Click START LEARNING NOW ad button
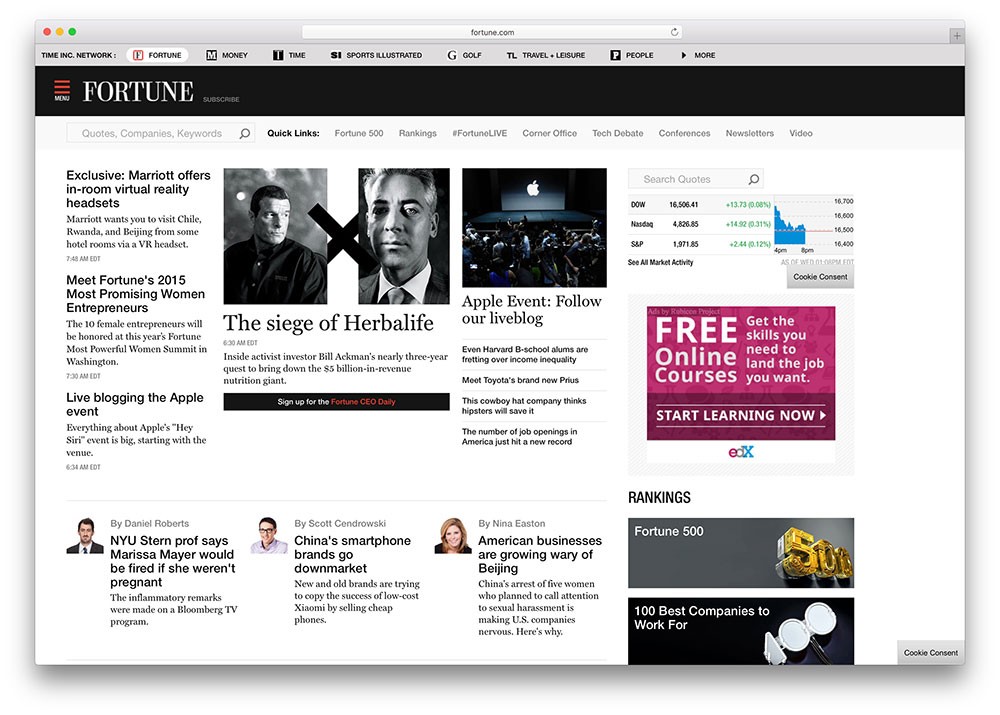Screen dimensions: 1000x715 pos(741,415)
